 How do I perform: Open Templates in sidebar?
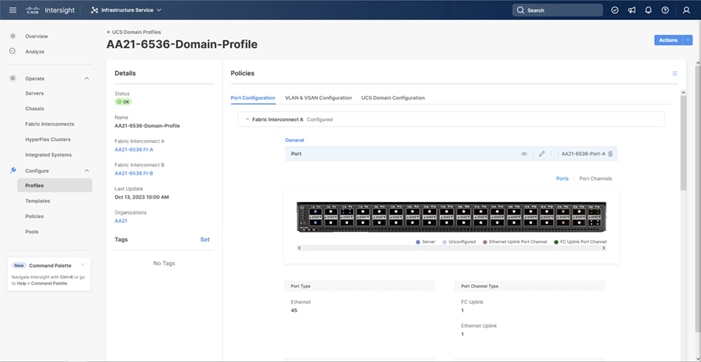pos(38,201)
